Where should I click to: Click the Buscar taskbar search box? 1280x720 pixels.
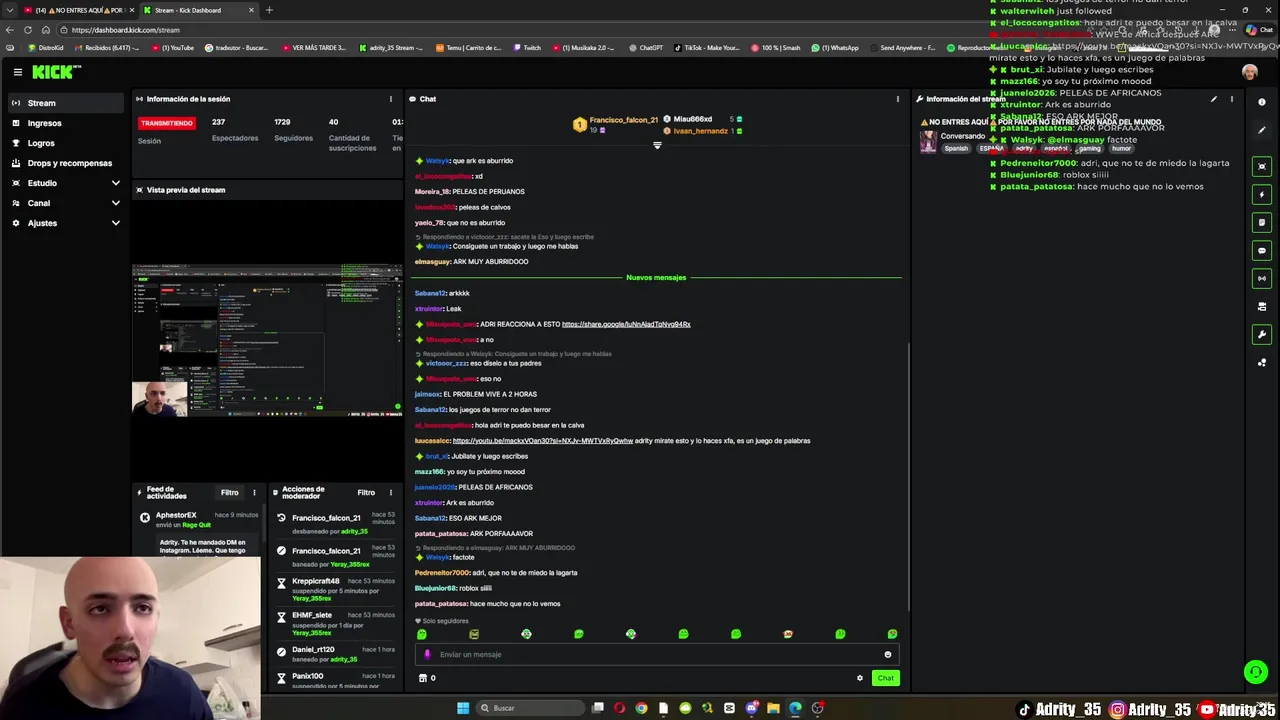(x=528, y=708)
